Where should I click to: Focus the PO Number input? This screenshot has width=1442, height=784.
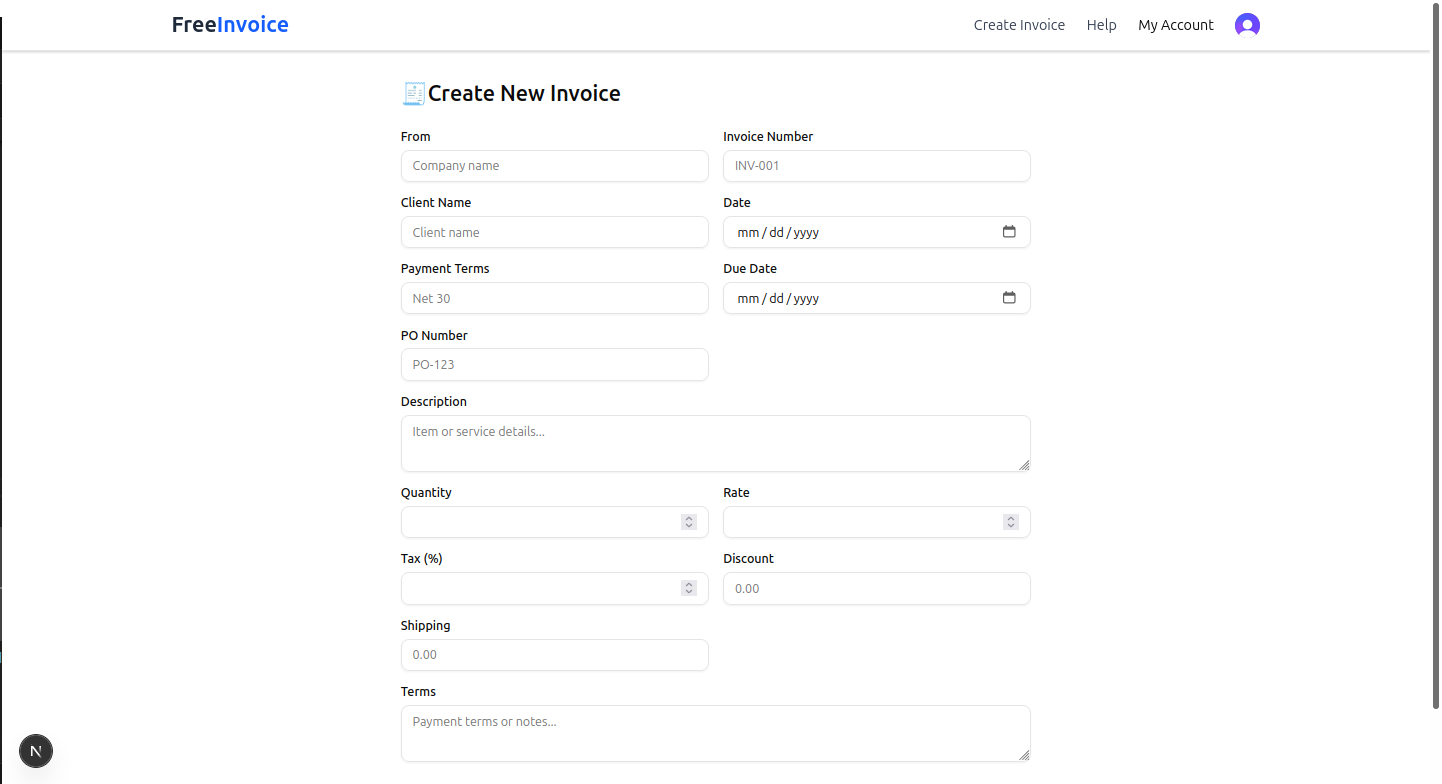click(554, 364)
